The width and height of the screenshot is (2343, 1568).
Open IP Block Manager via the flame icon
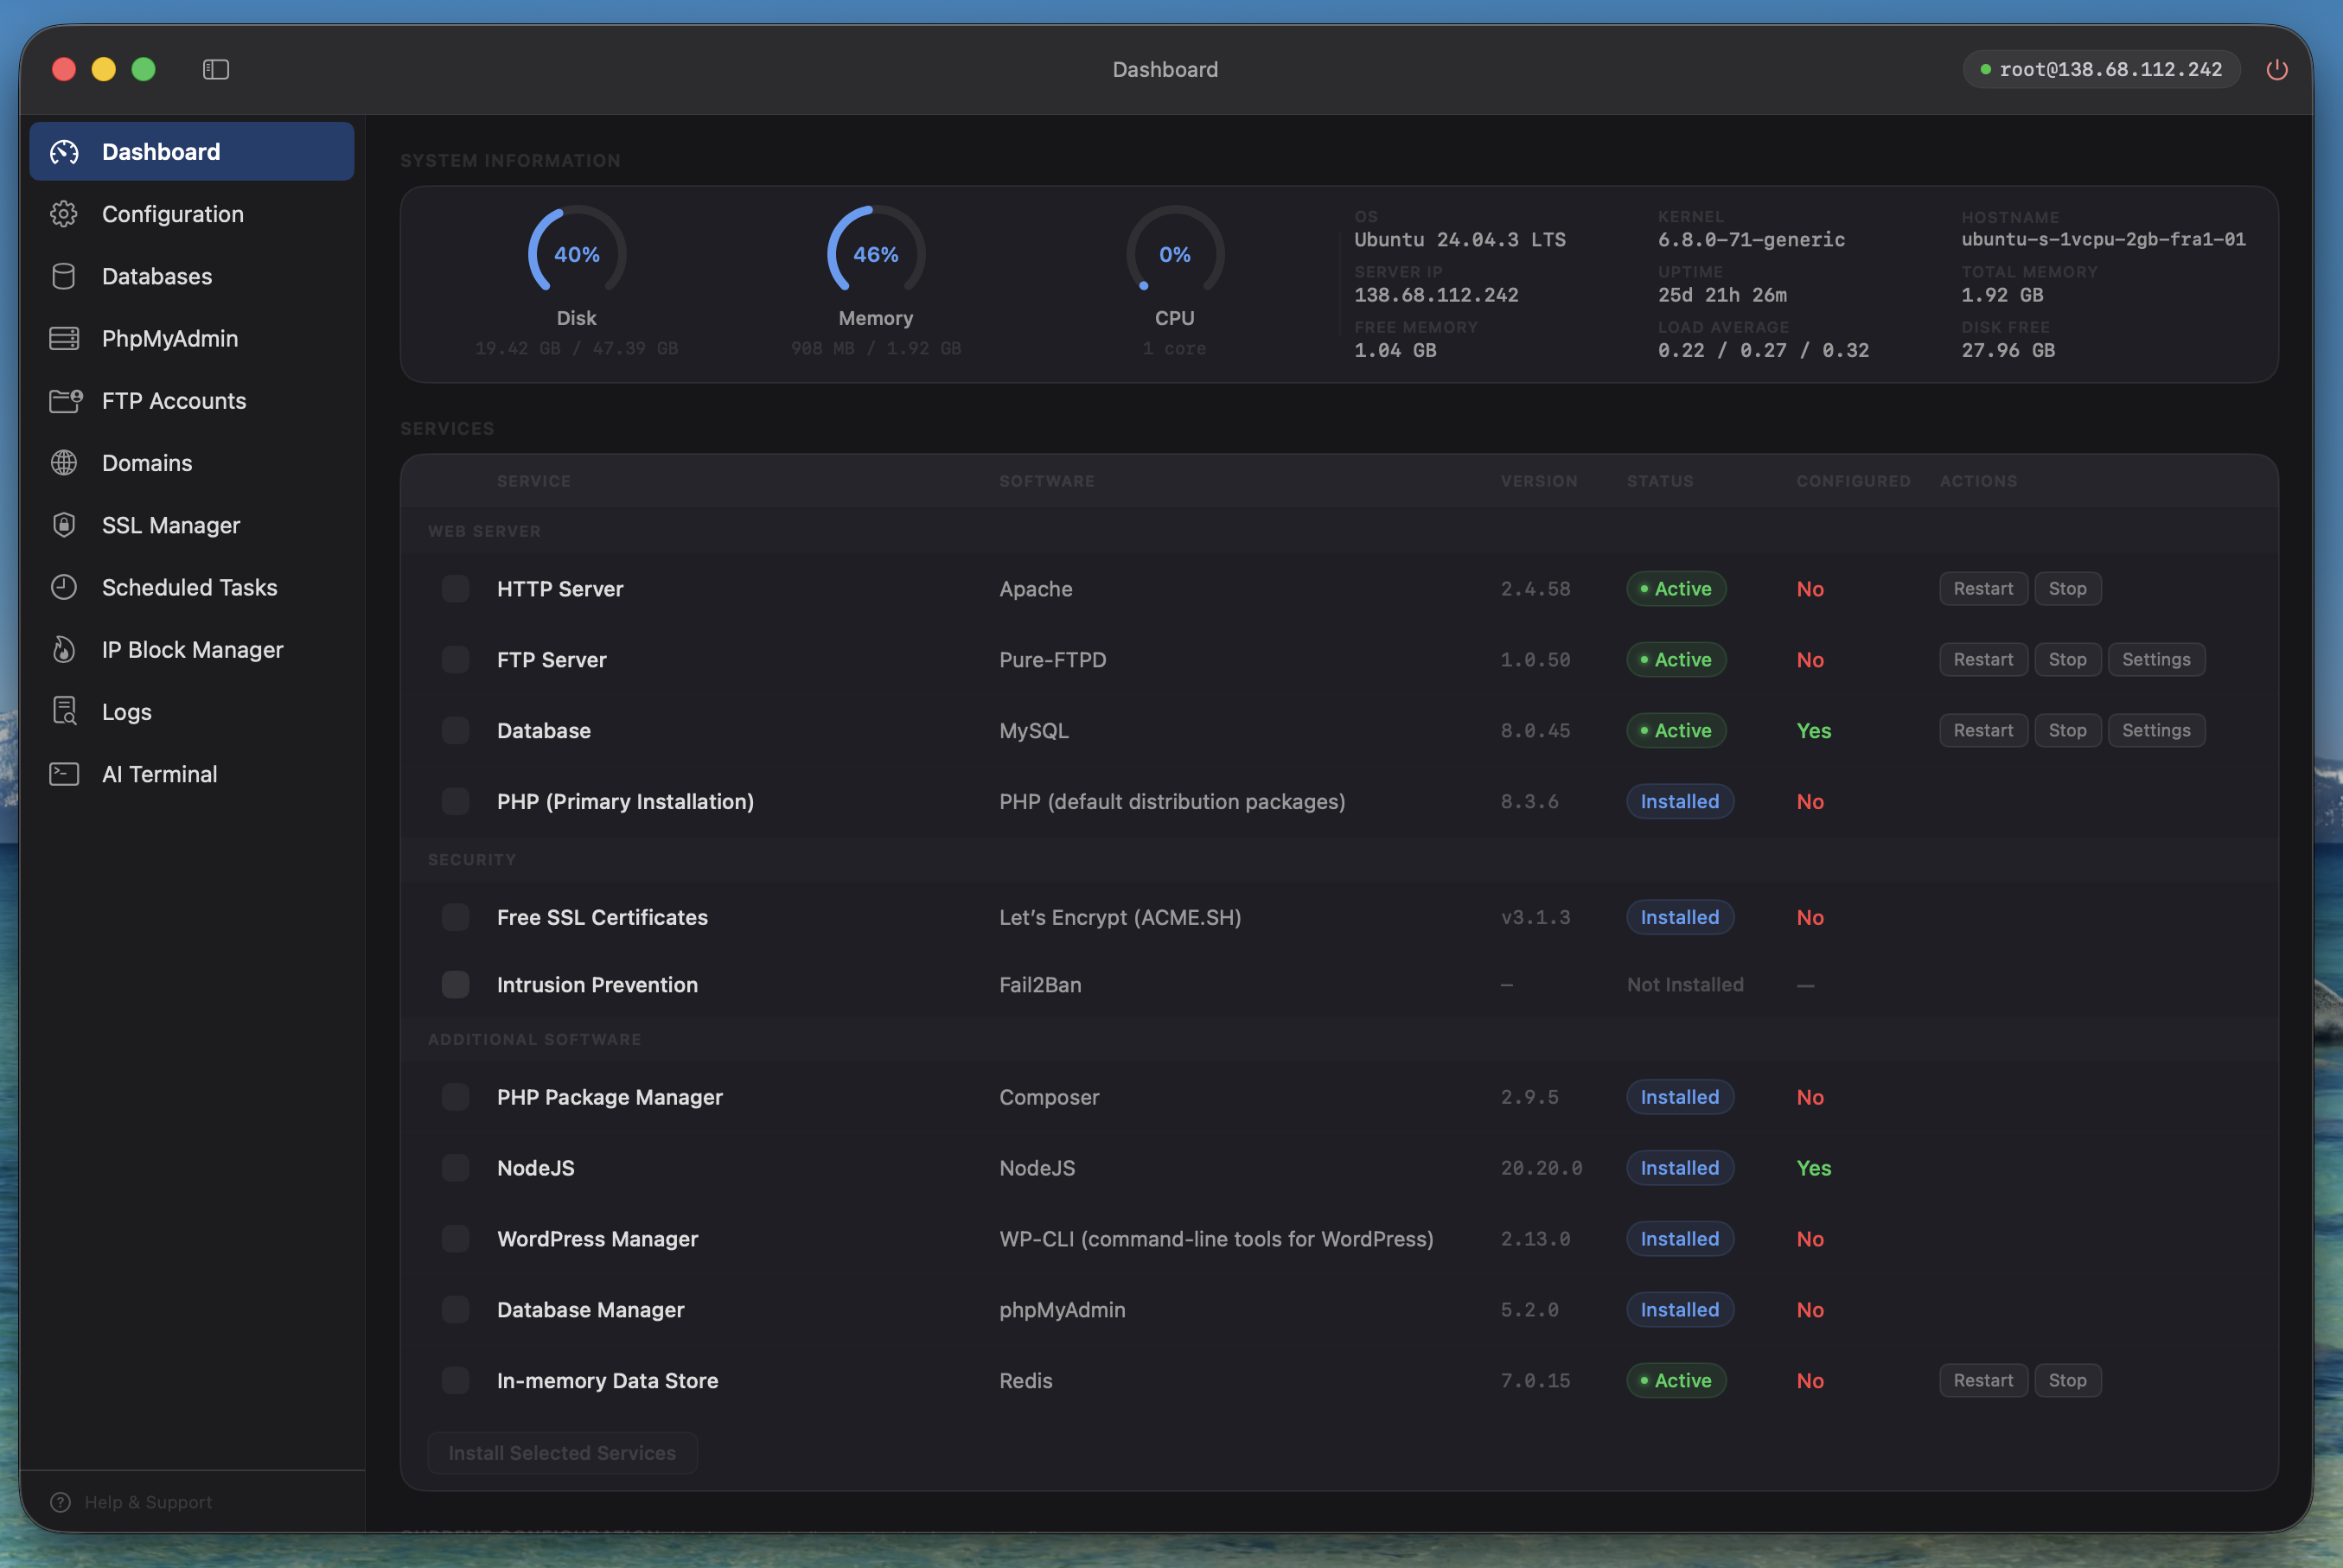(x=64, y=649)
